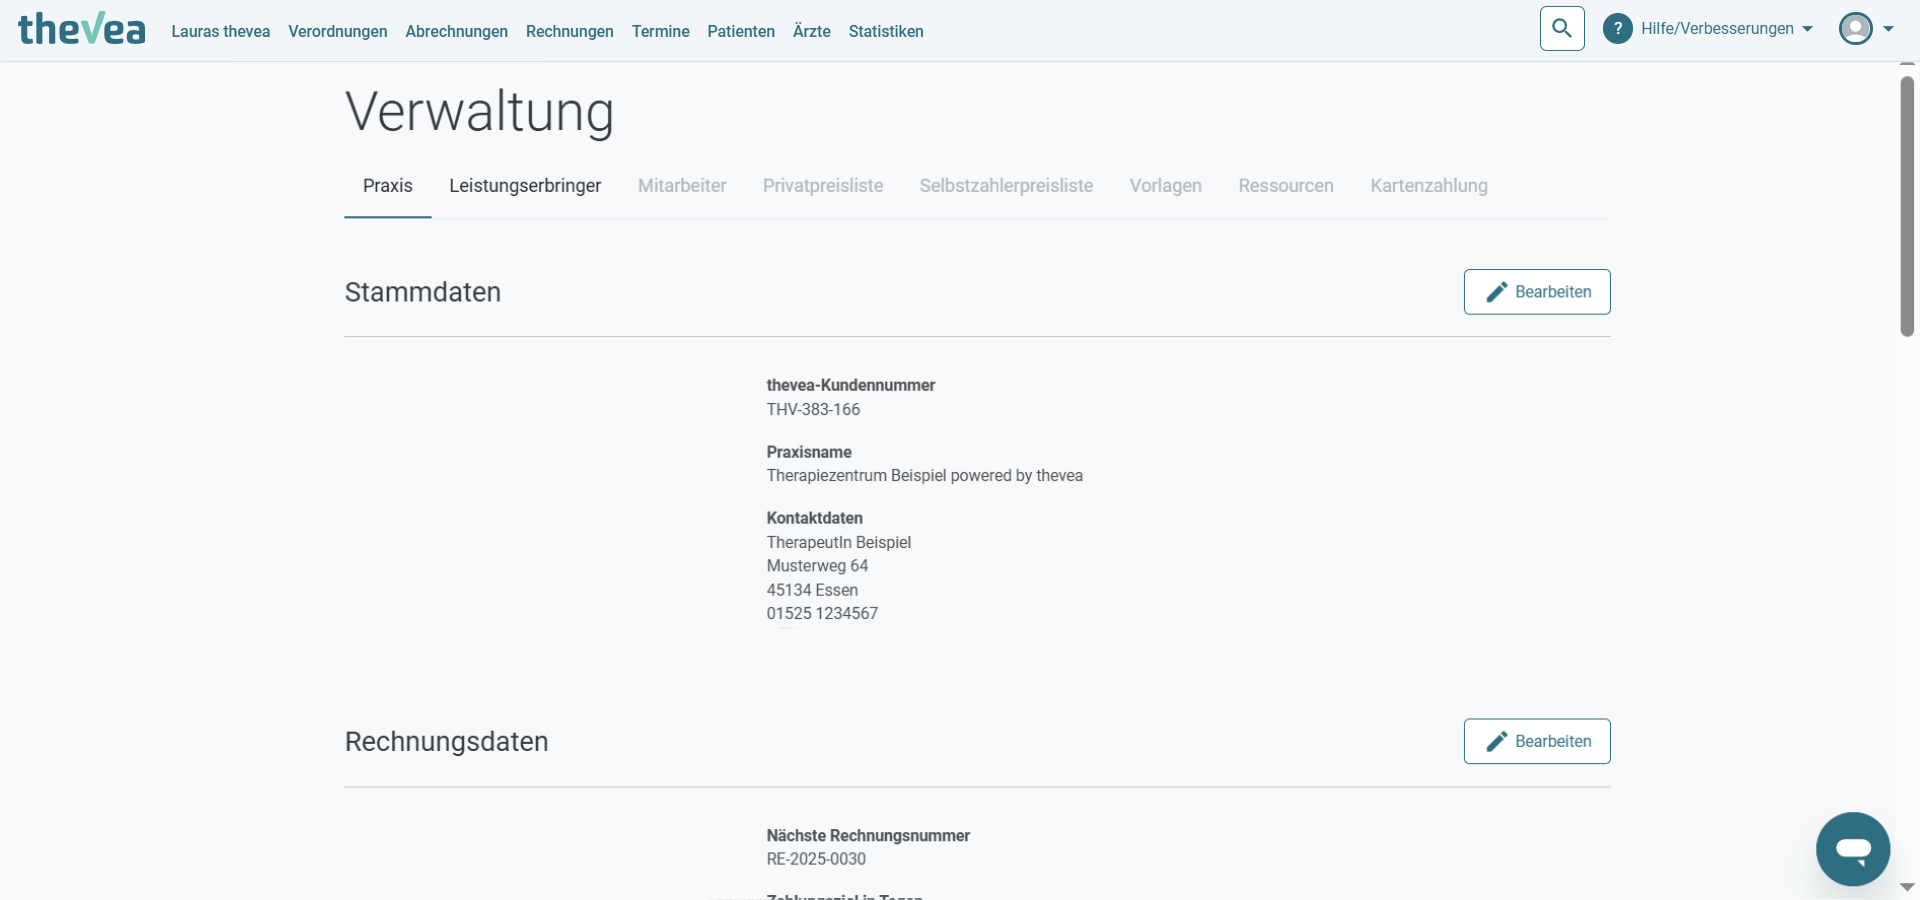The image size is (1920, 900).
Task: Expand the user account dropdown arrow
Action: (x=1888, y=29)
